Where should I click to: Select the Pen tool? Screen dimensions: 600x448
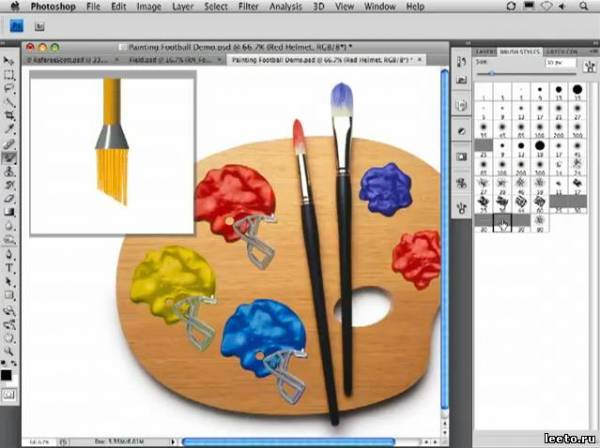pyautogui.click(x=8, y=254)
